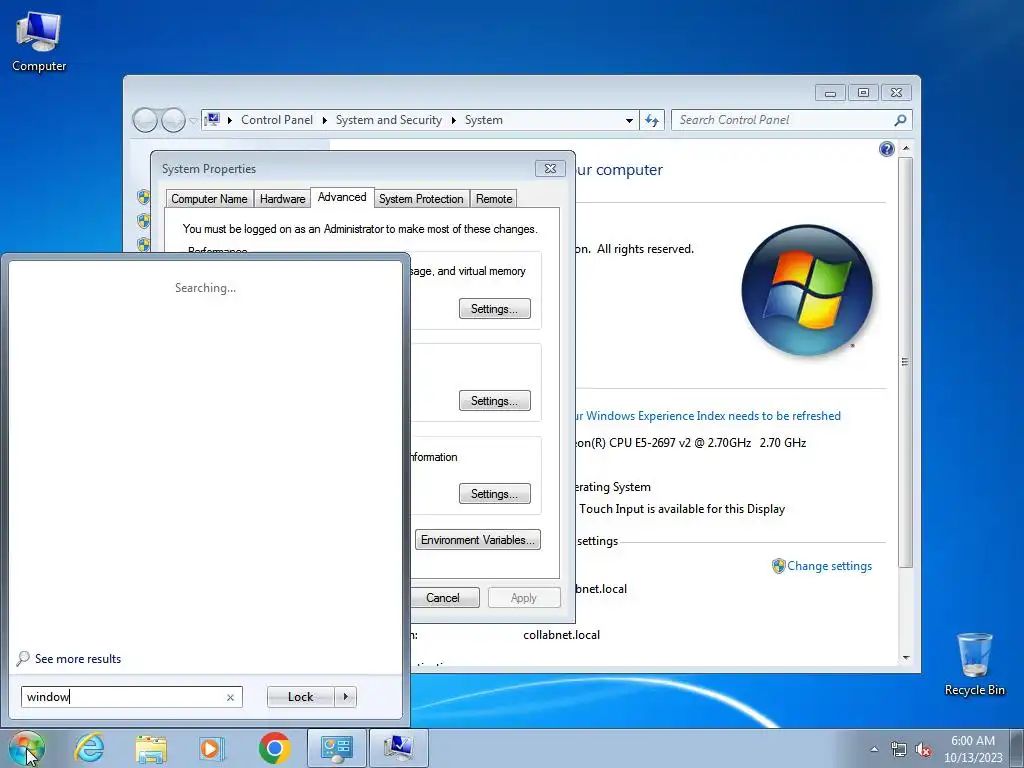This screenshot has height=768, width=1024.
Task: Click the System window vertical scrollbar thumb
Action: coord(906,362)
